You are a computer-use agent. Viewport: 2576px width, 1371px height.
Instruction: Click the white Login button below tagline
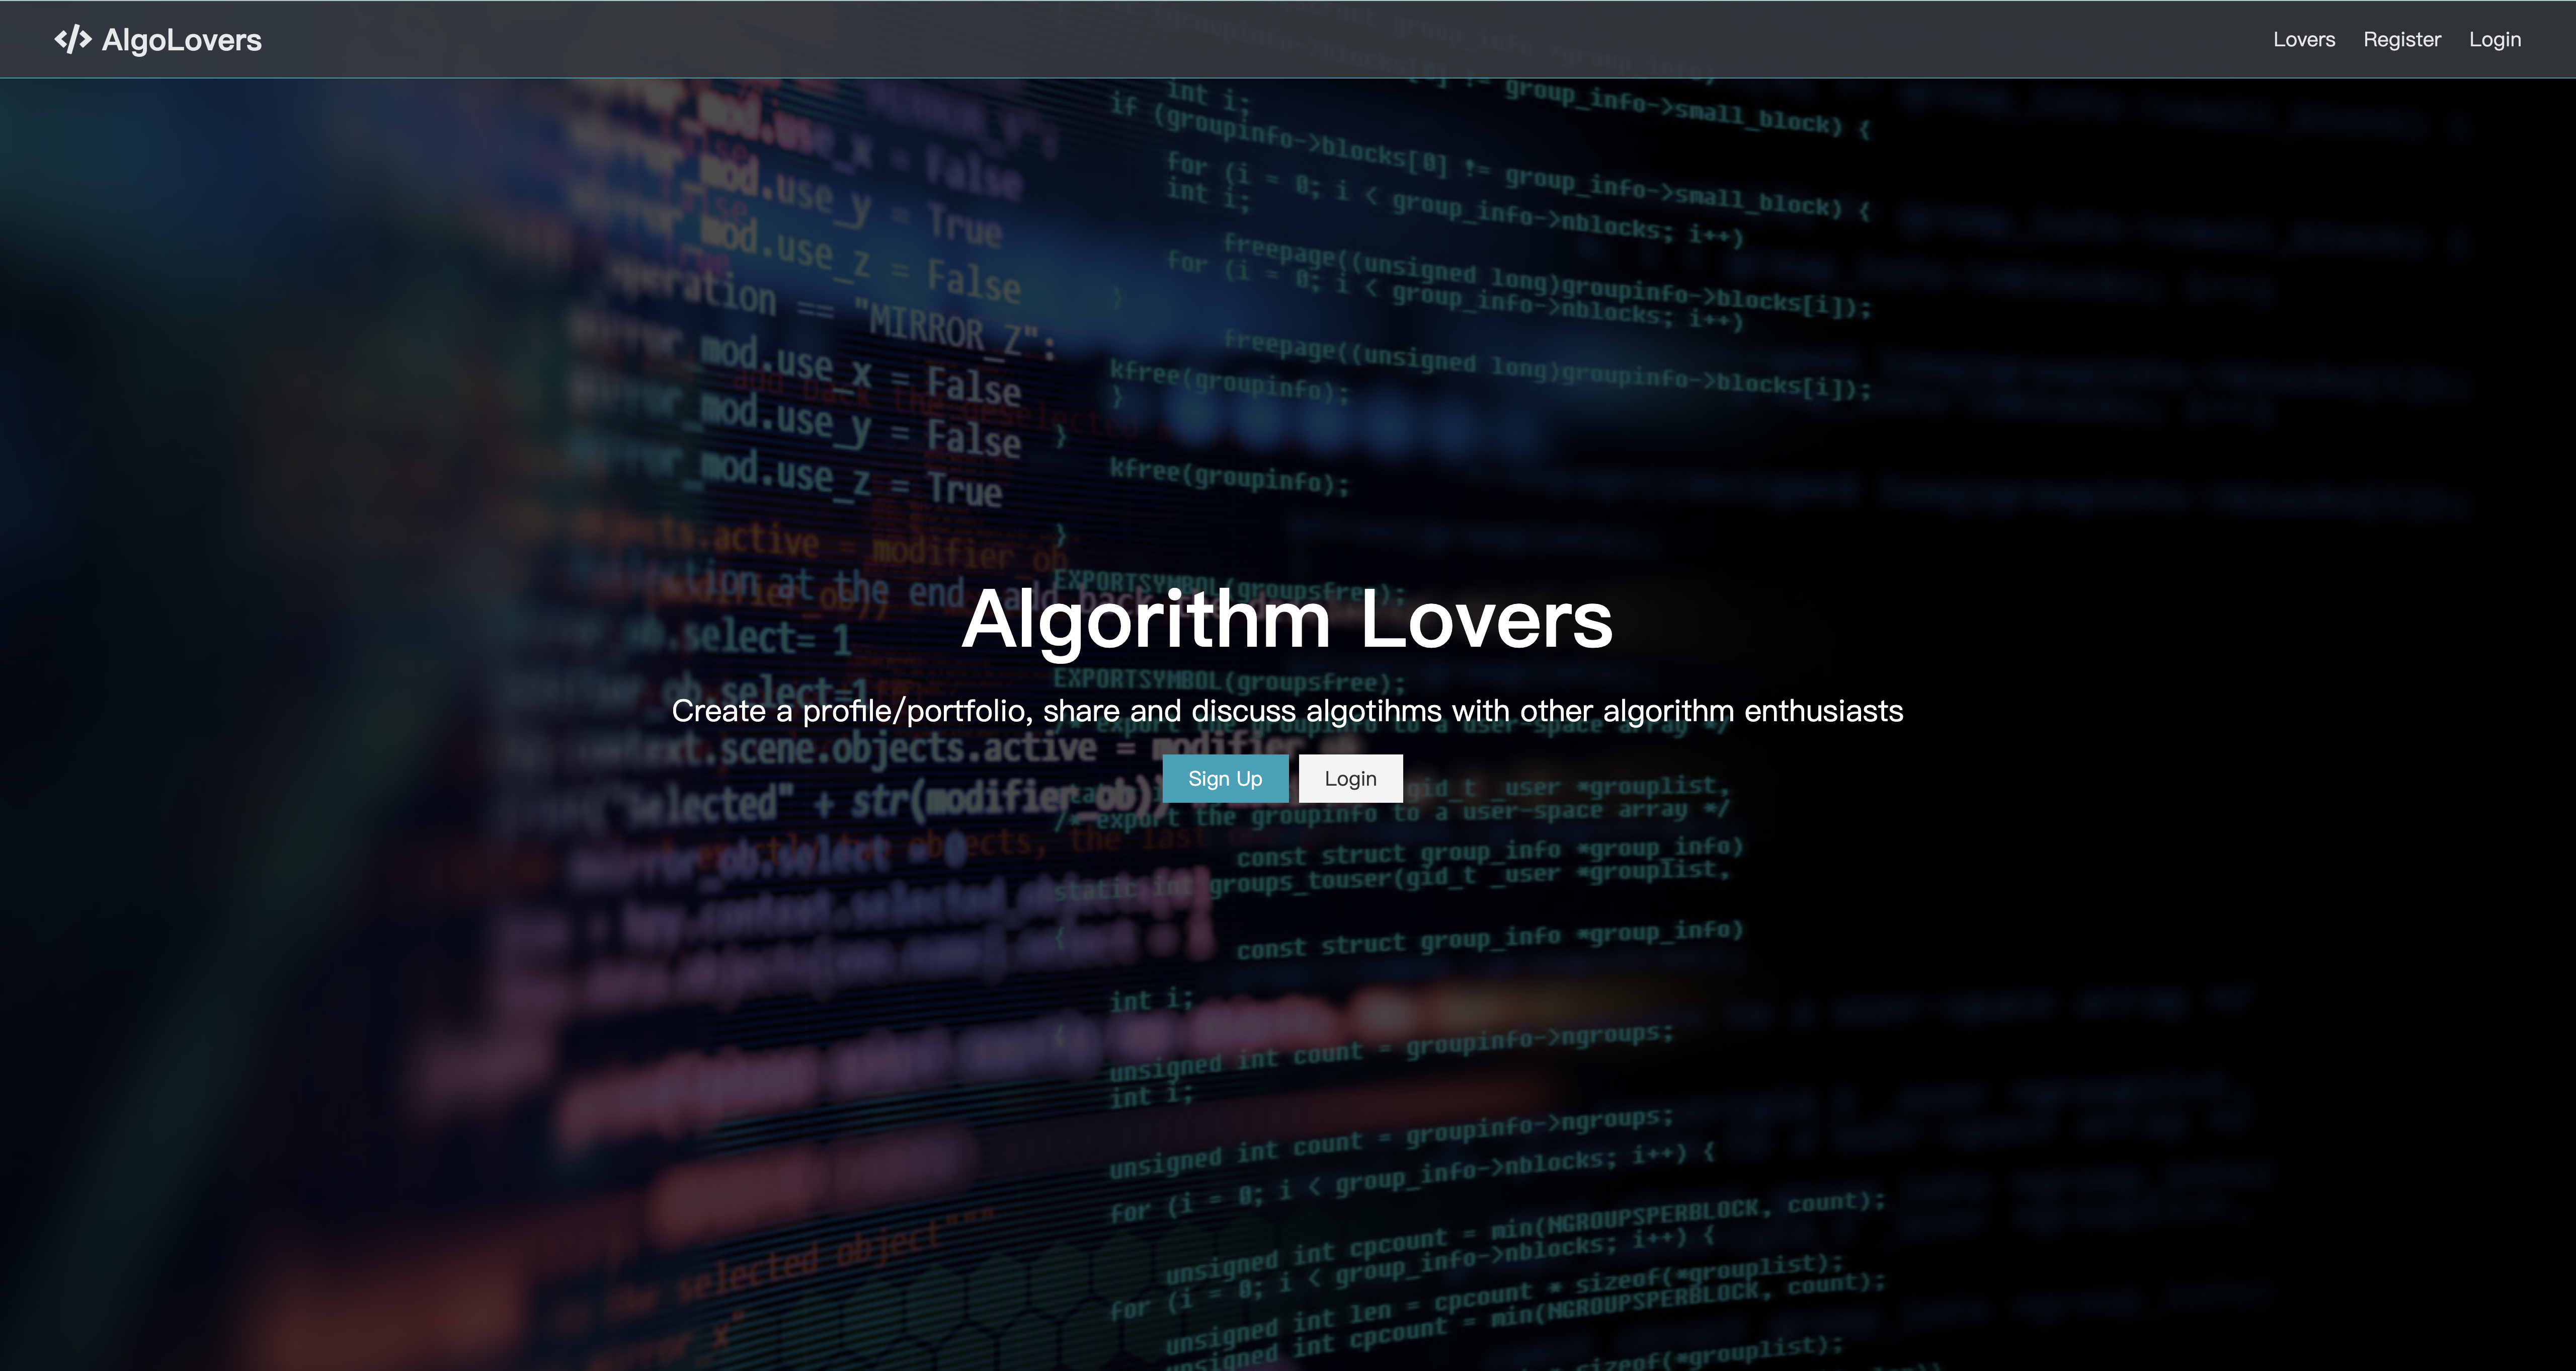click(x=1350, y=778)
